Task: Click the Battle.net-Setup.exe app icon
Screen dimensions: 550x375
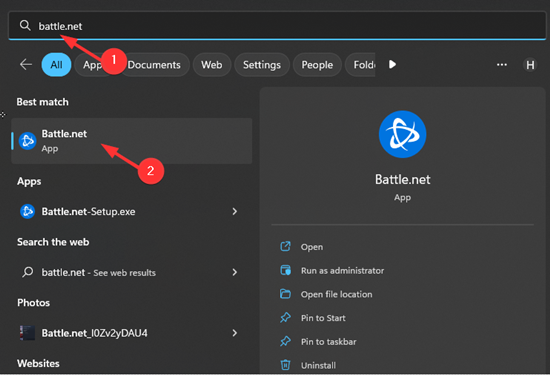Action: pos(27,212)
